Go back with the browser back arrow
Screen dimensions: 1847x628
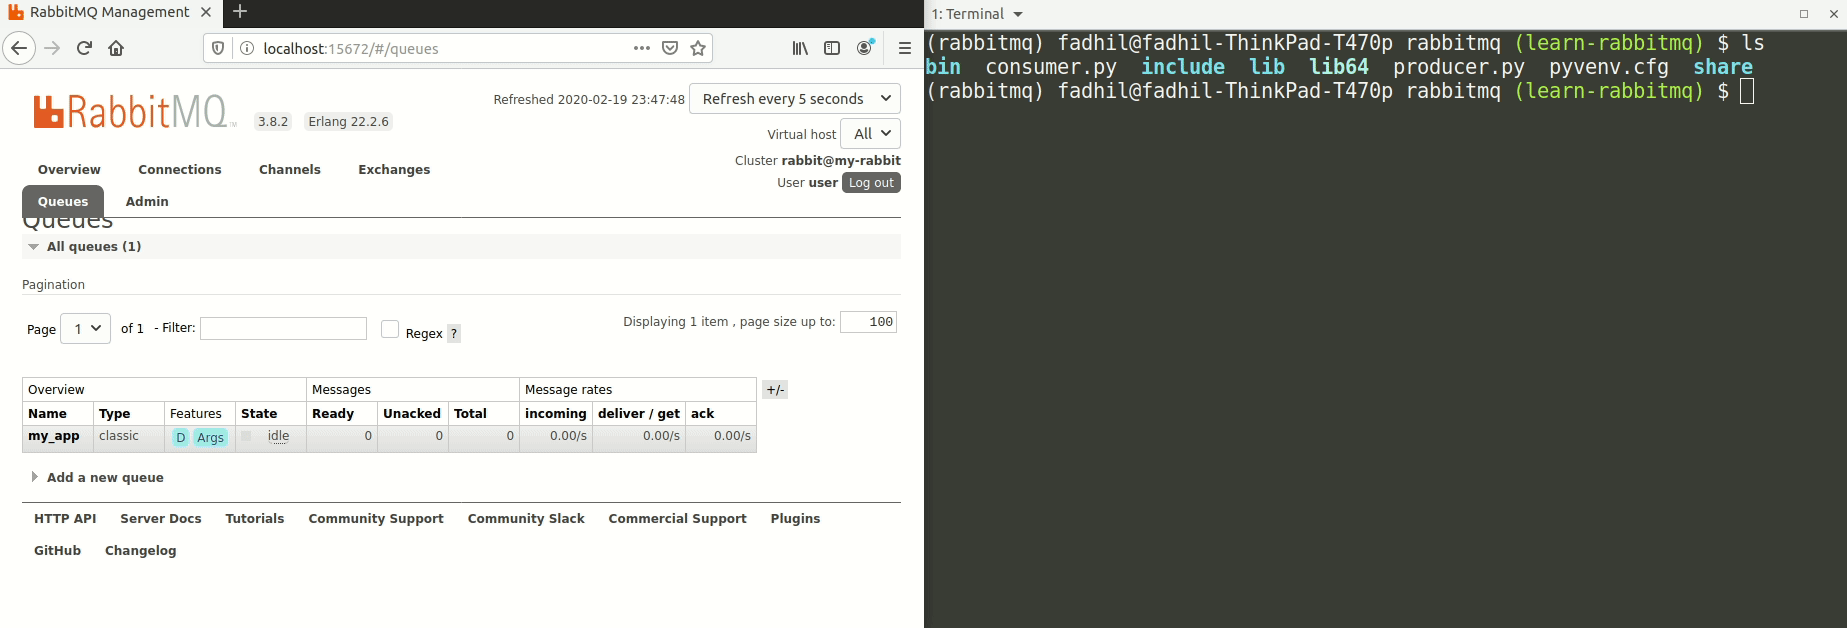click(x=19, y=48)
